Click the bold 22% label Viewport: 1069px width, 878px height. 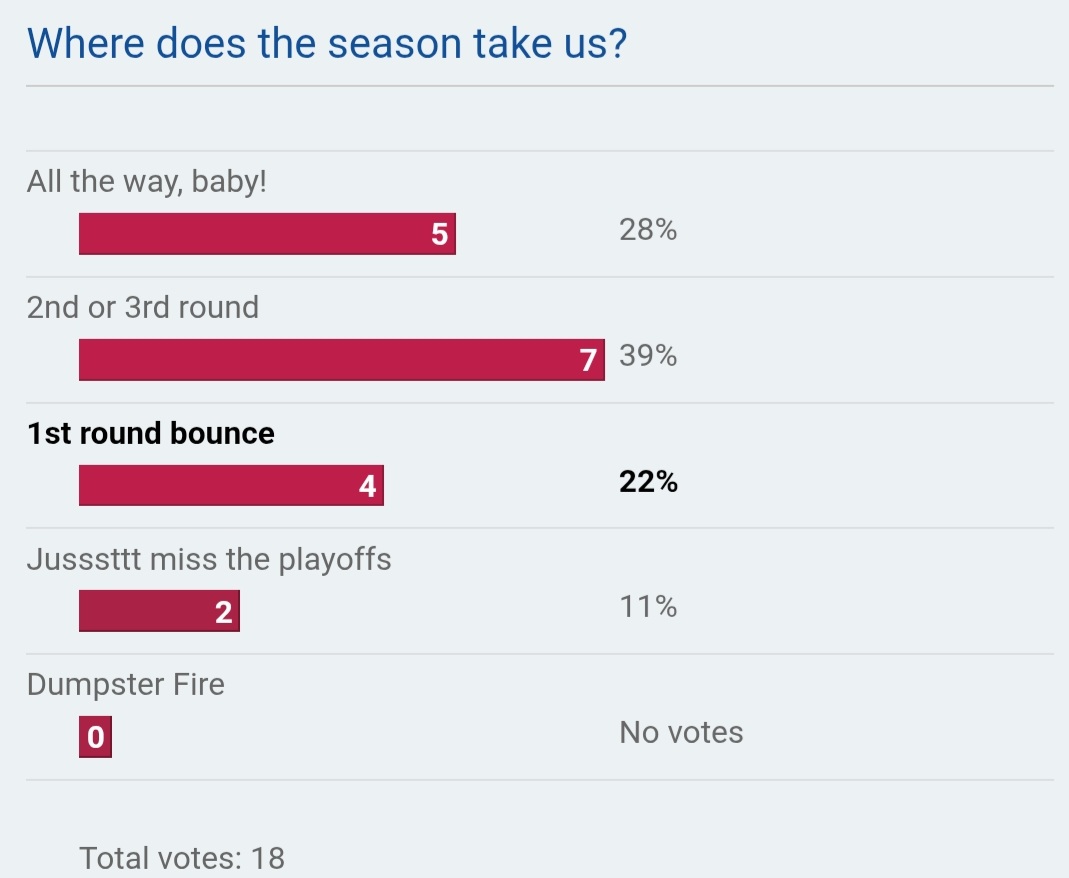coord(648,482)
